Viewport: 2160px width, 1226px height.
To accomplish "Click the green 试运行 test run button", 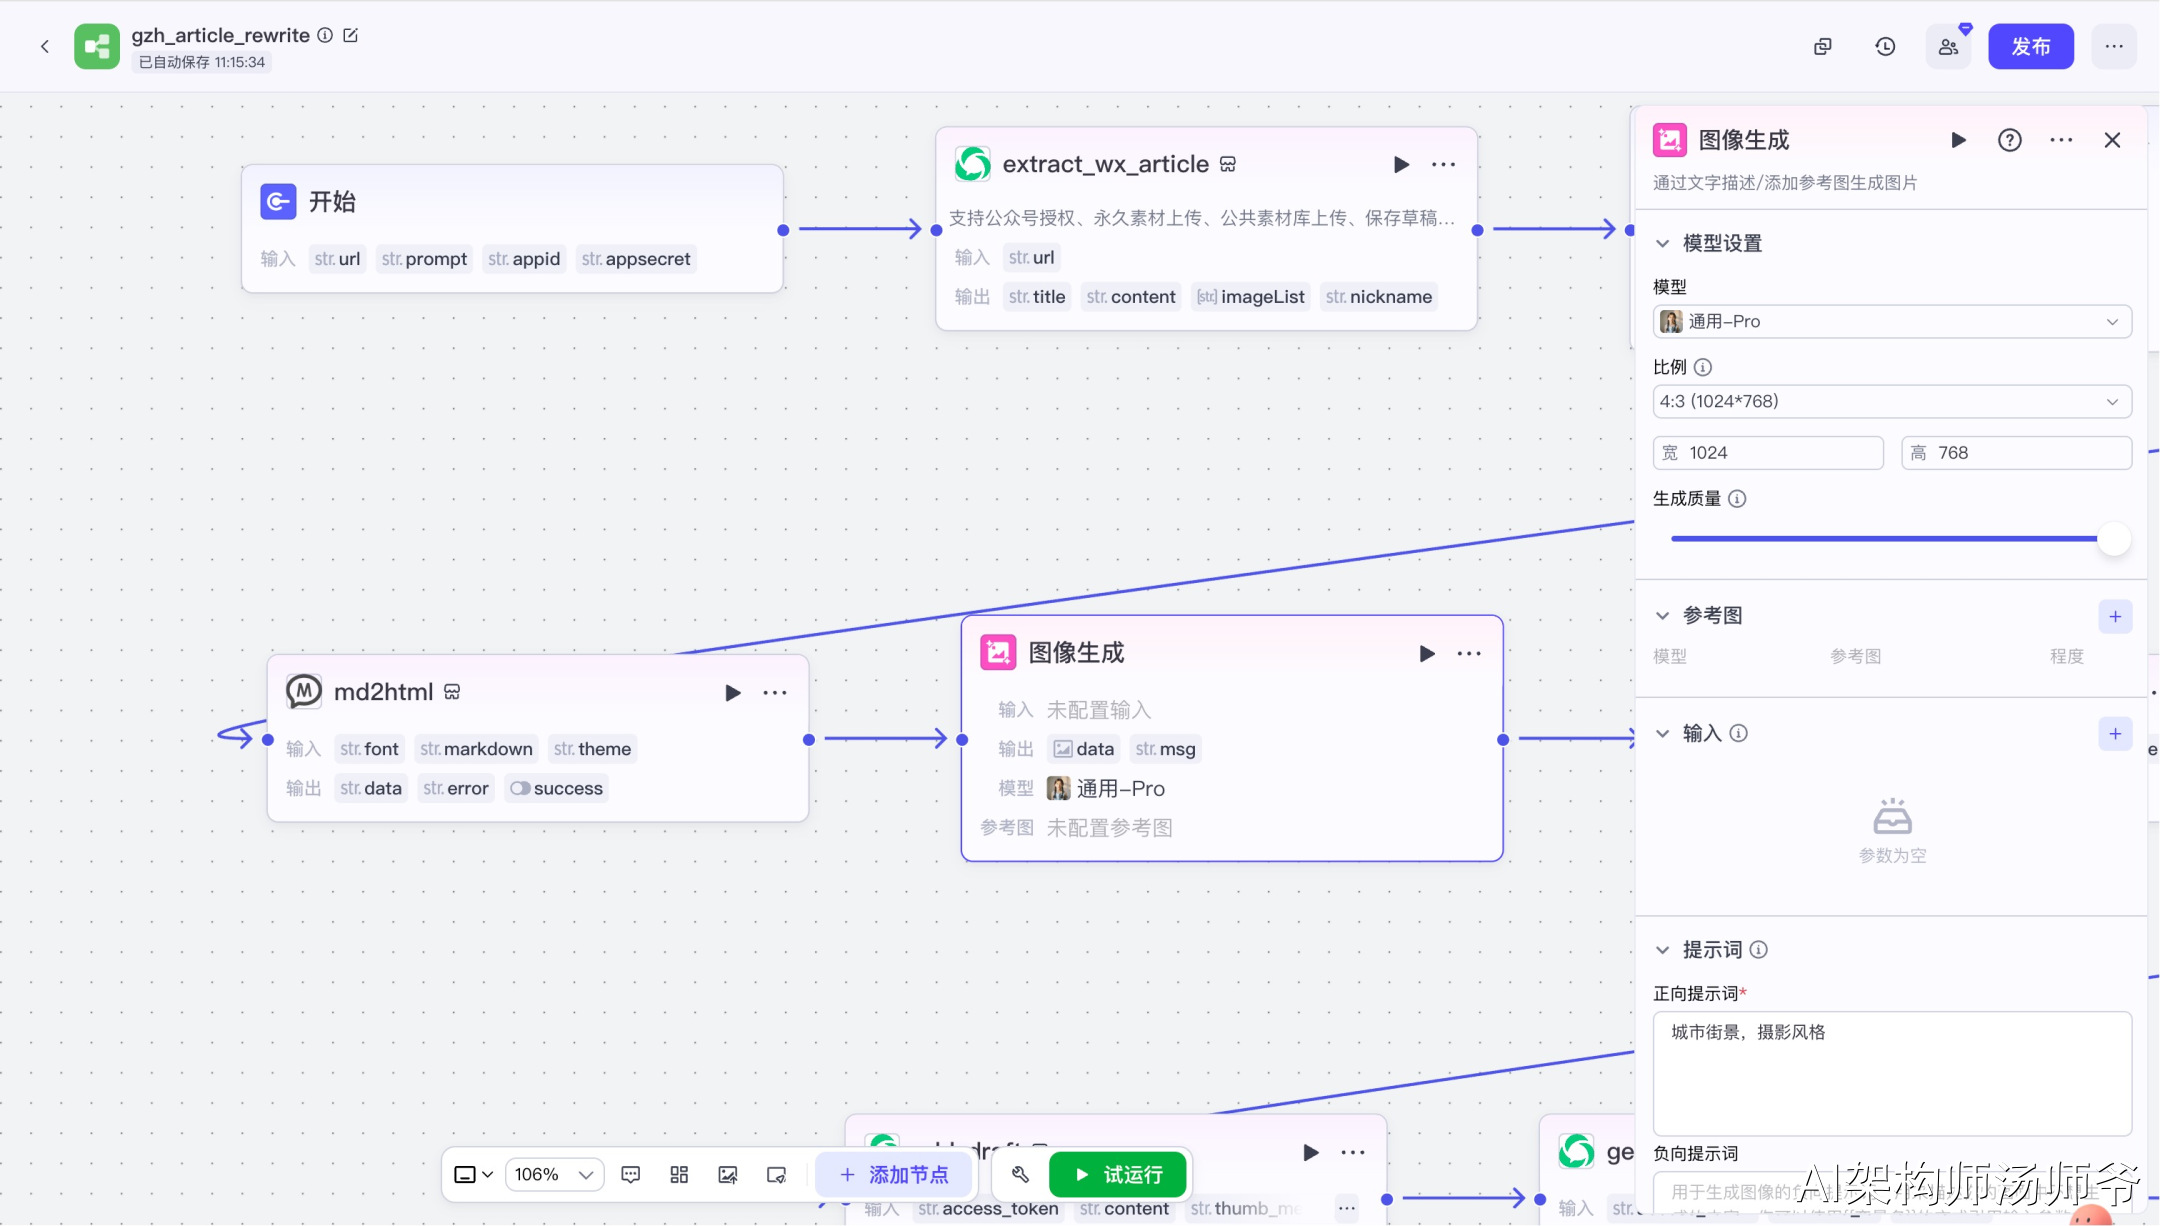I will 1118,1174.
